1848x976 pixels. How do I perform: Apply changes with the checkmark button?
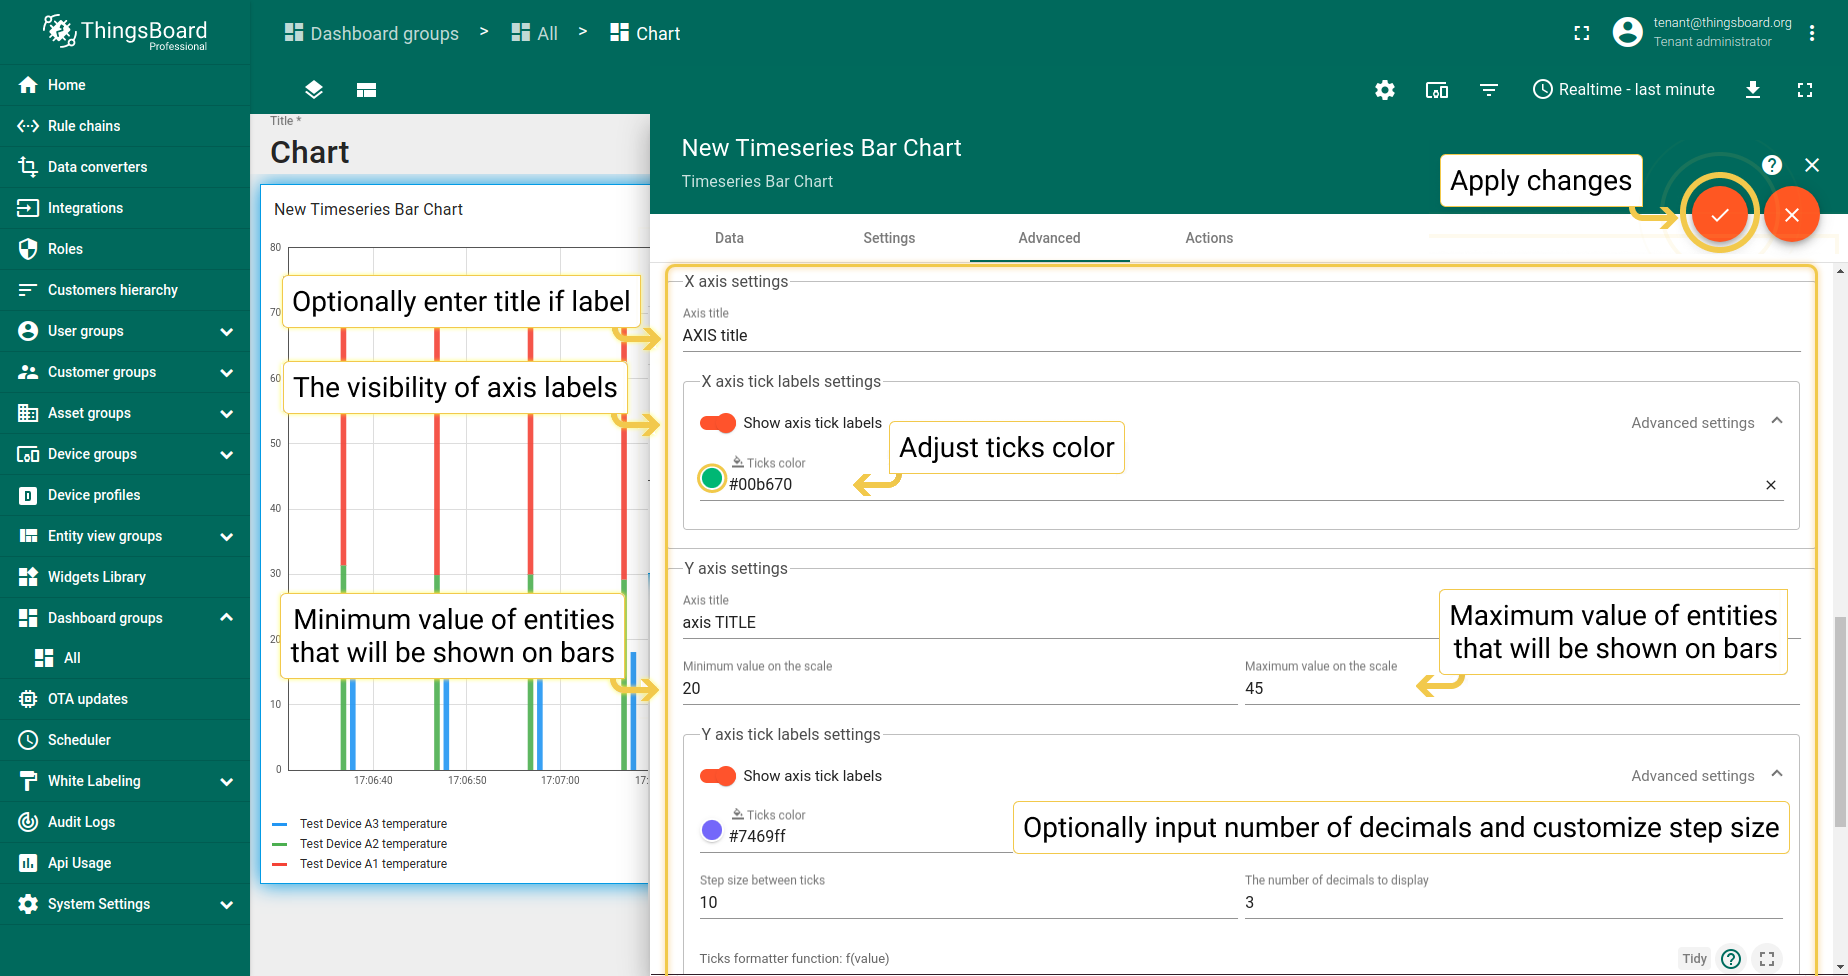point(1719,214)
